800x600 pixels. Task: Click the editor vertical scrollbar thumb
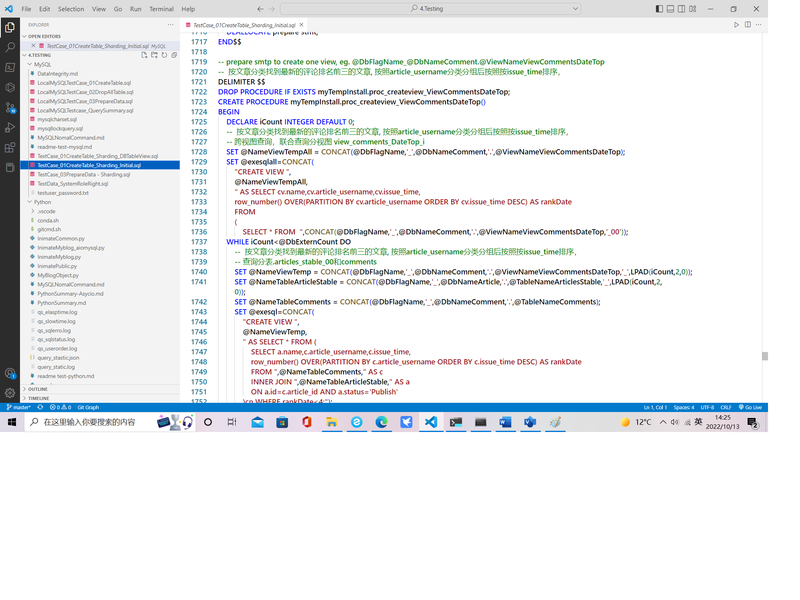(x=764, y=356)
